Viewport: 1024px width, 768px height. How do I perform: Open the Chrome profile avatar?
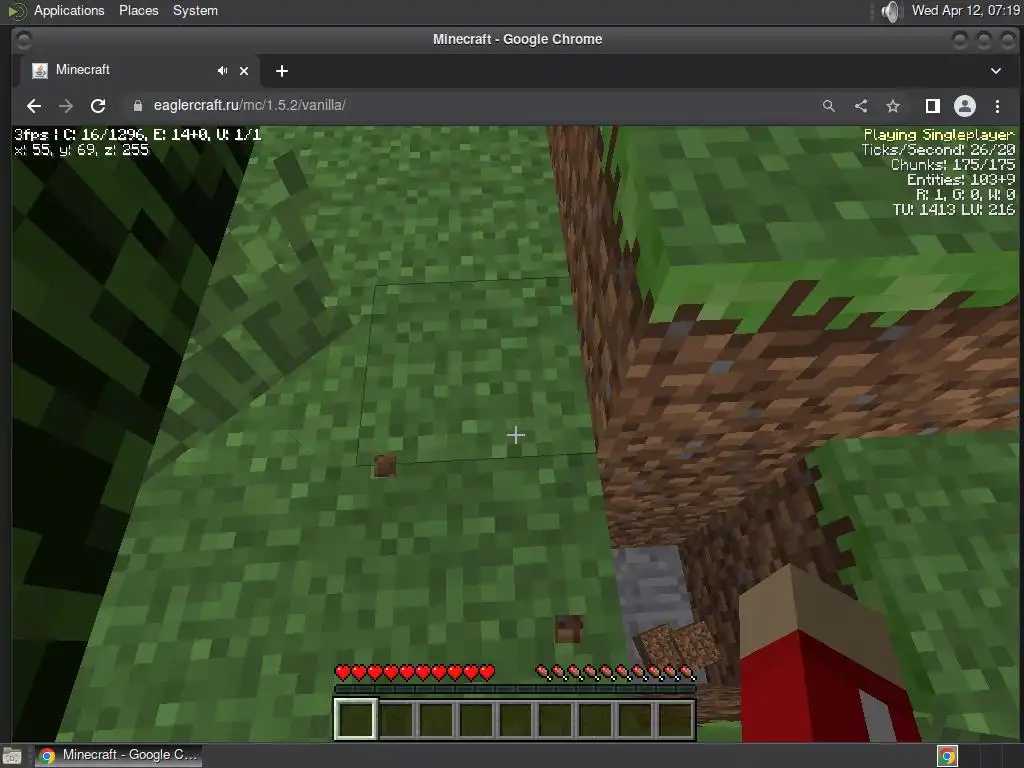pos(965,106)
